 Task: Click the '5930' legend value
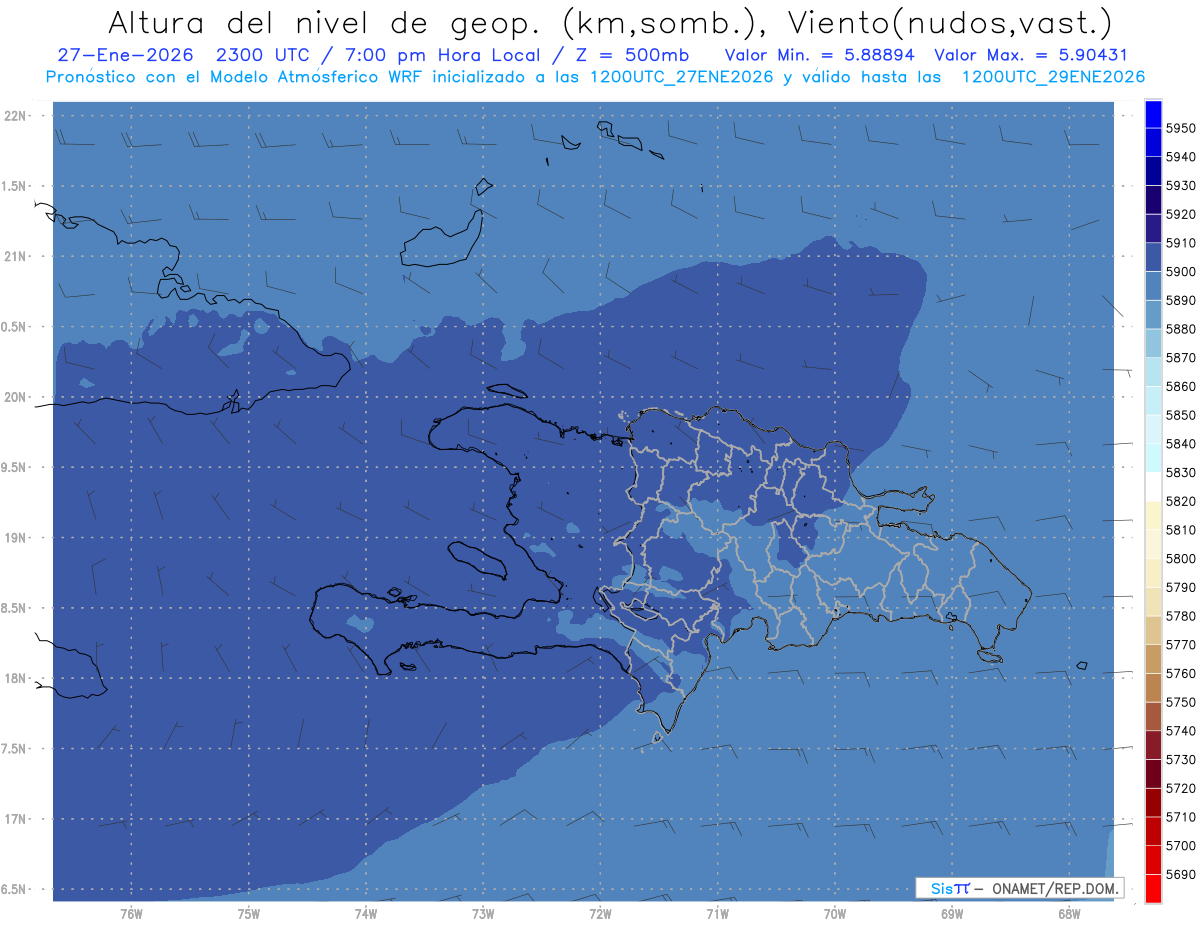coord(1181,187)
